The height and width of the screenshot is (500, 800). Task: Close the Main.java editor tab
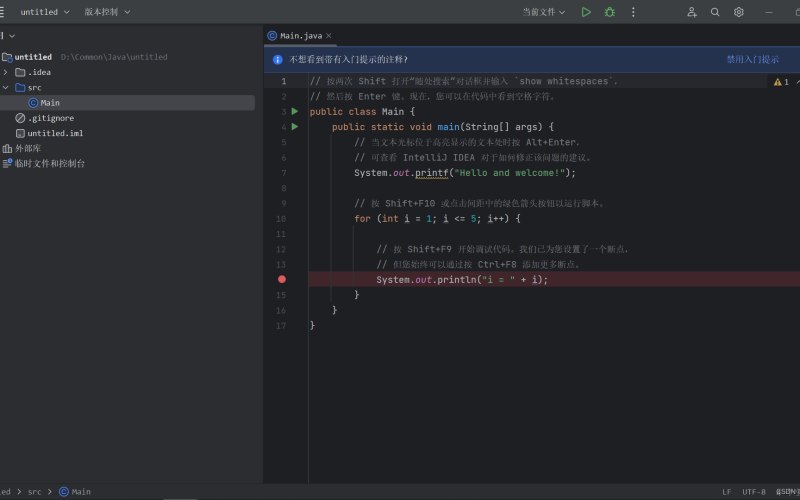329,36
